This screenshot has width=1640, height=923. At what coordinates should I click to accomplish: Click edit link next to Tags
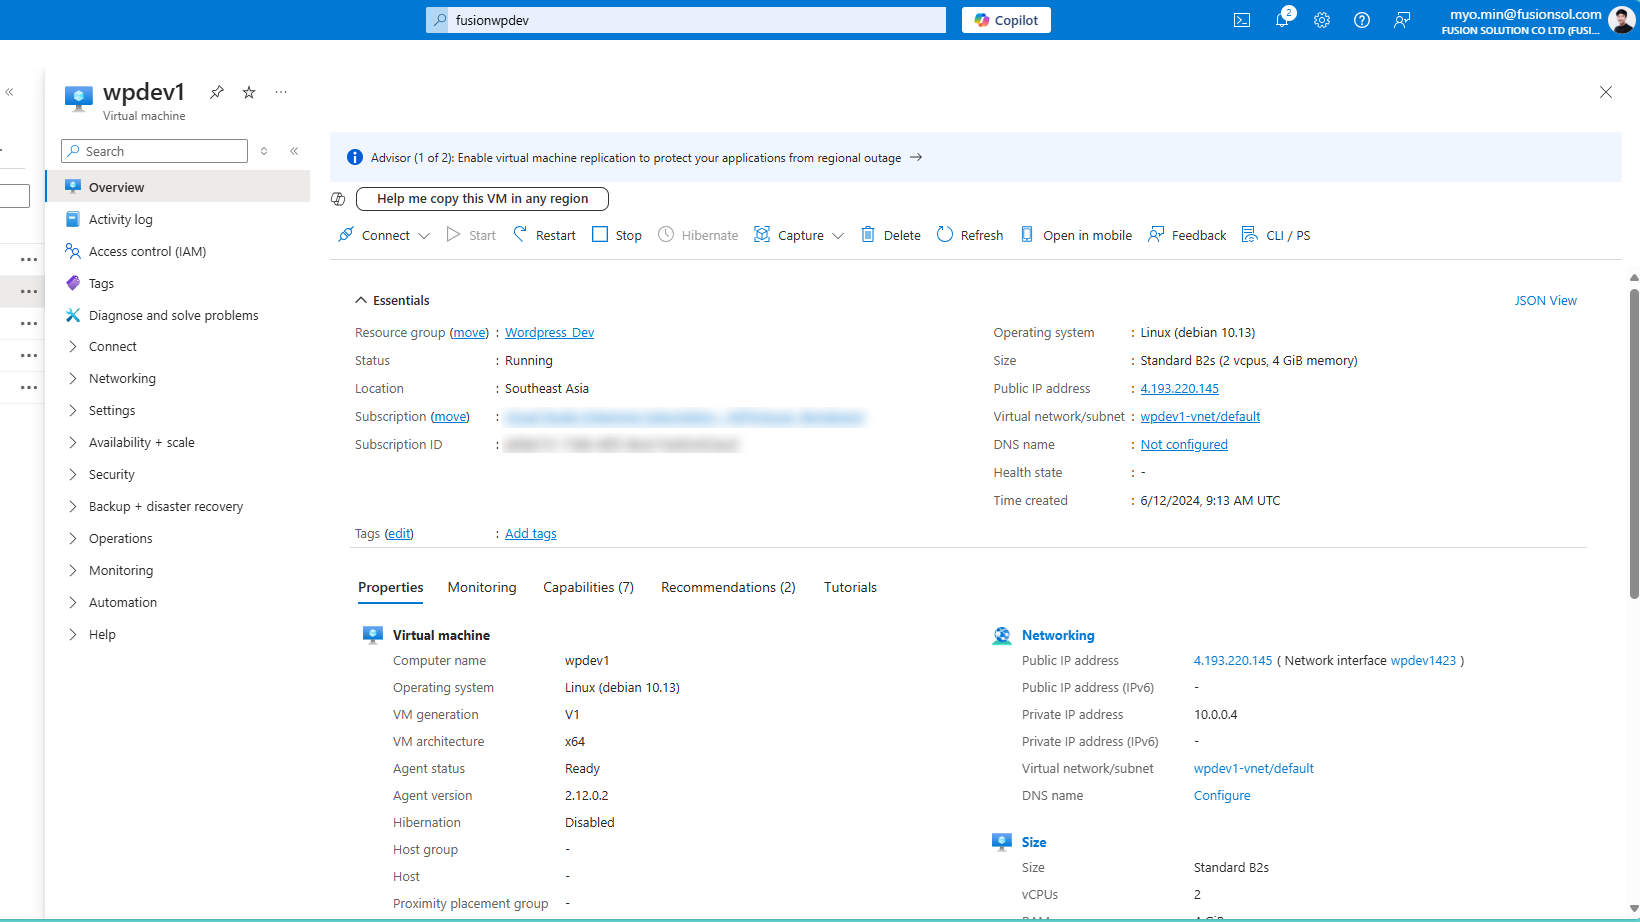point(399,533)
